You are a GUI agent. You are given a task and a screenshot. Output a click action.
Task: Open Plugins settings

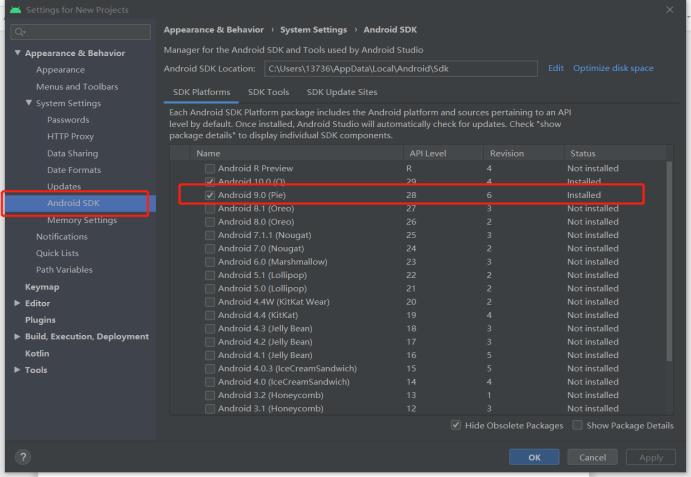point(40,320)
